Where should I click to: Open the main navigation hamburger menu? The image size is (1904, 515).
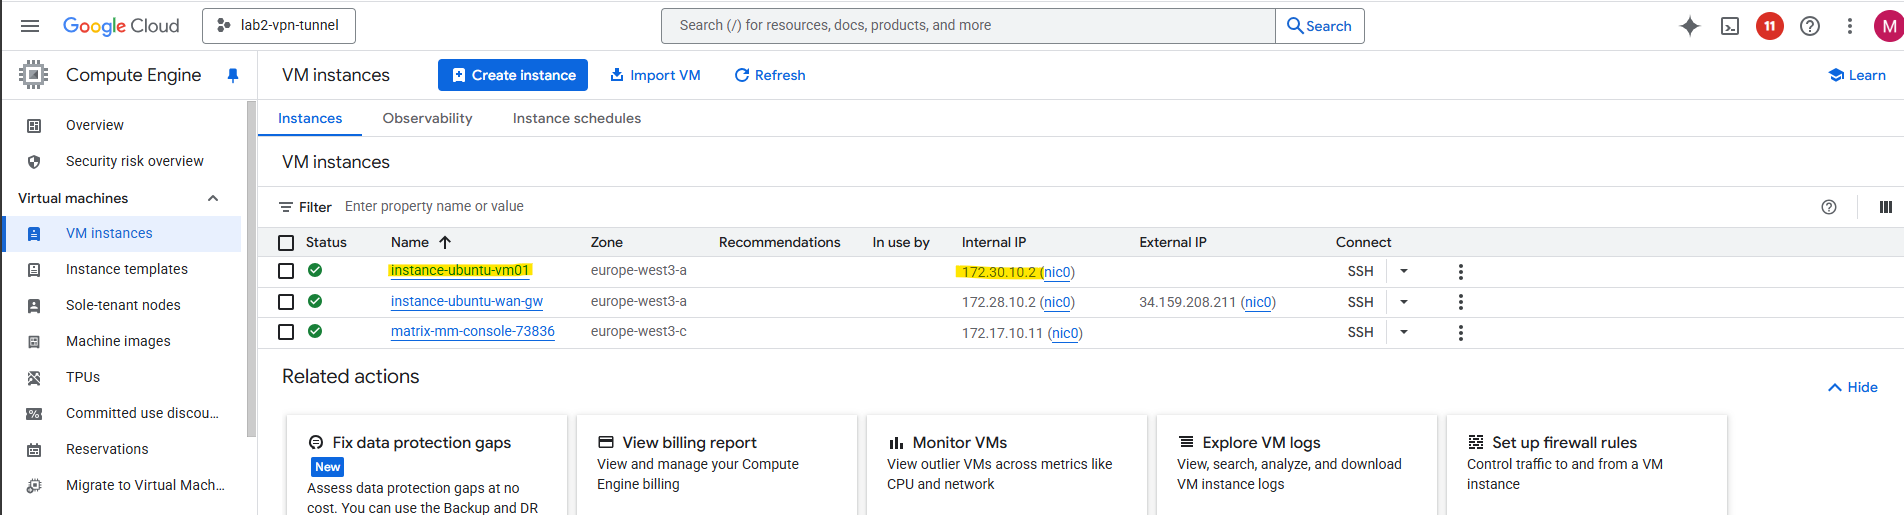click(30, 26)
